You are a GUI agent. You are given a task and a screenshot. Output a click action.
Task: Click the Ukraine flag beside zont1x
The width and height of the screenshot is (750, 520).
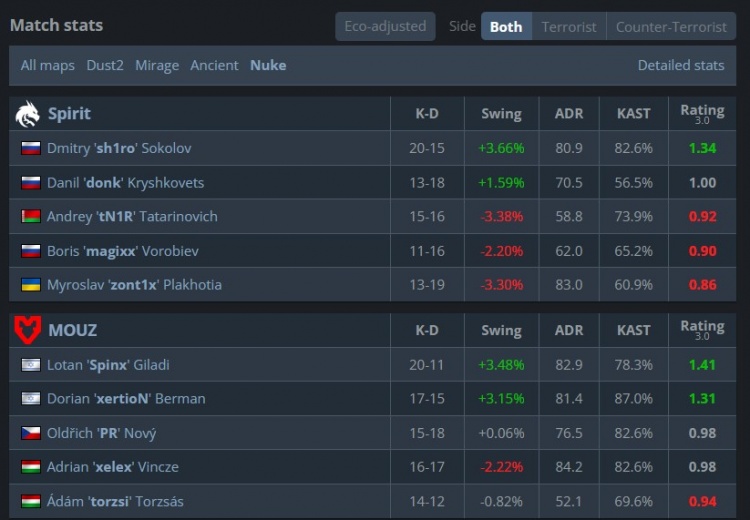click(x=31, y=285)
